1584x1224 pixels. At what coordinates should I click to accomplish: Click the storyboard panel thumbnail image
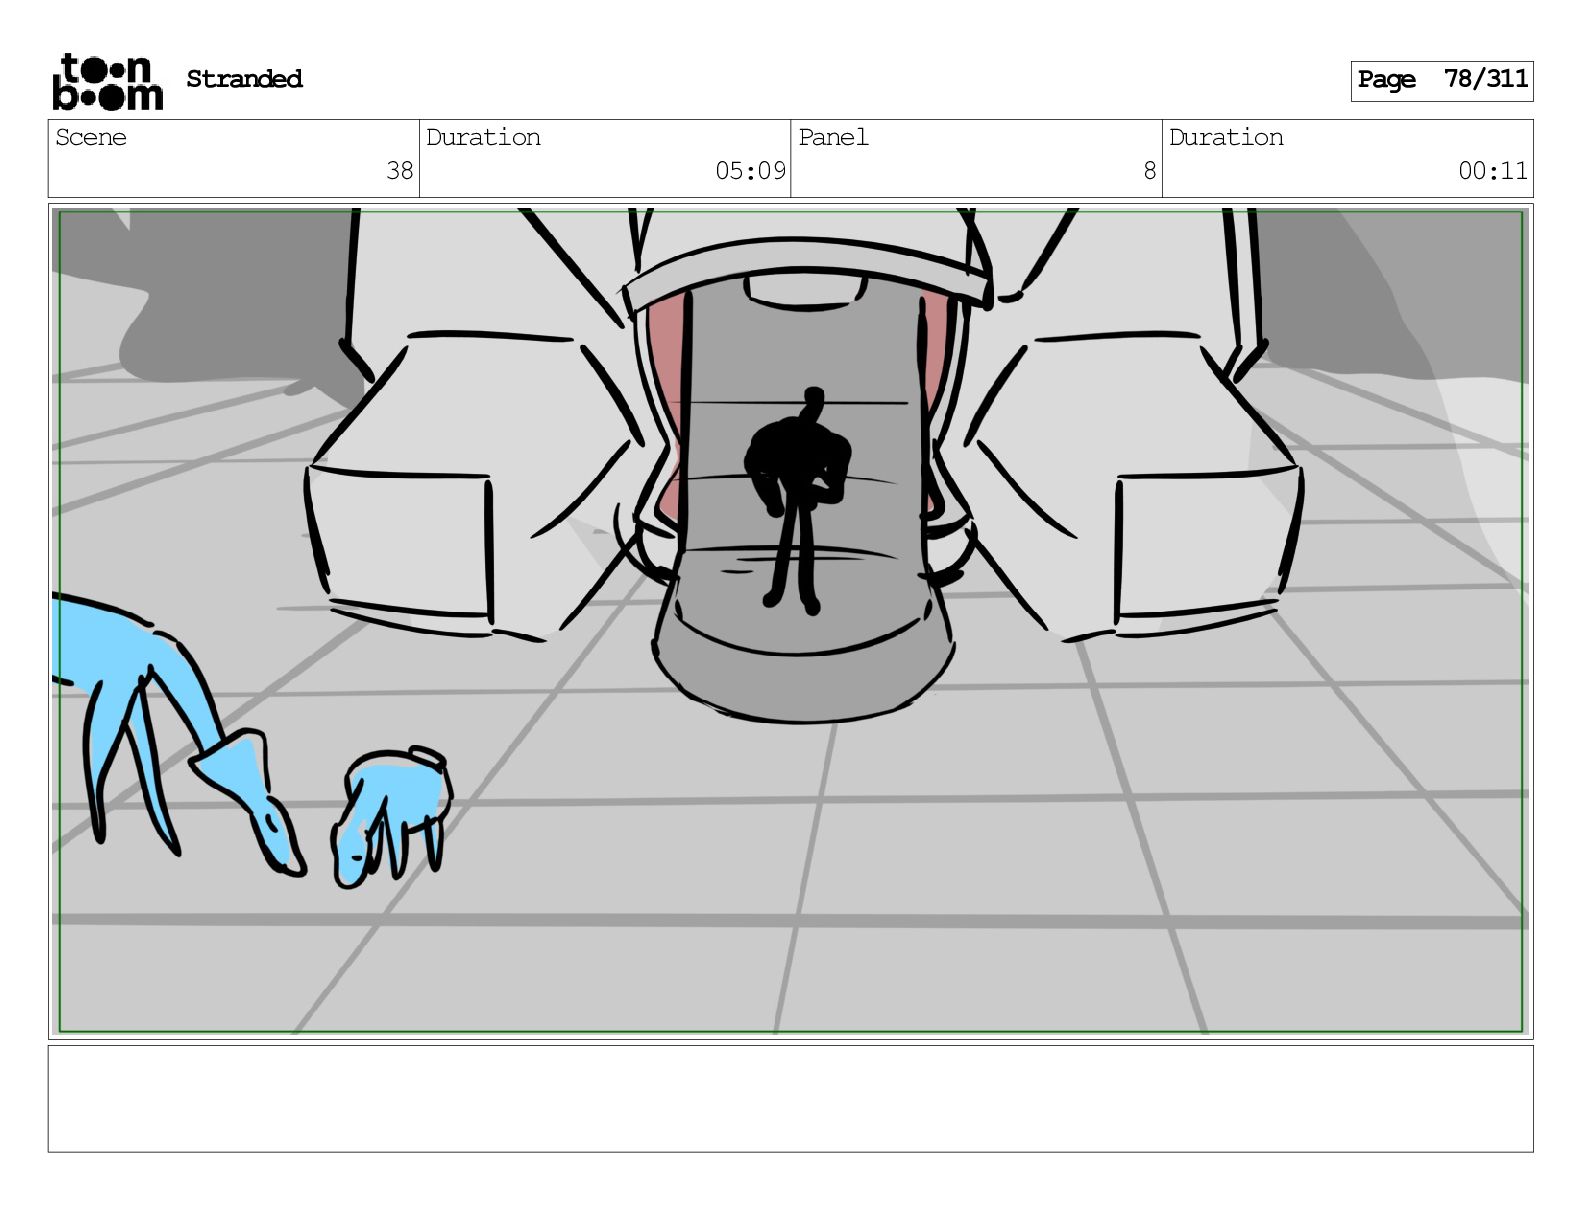point(790,621)
